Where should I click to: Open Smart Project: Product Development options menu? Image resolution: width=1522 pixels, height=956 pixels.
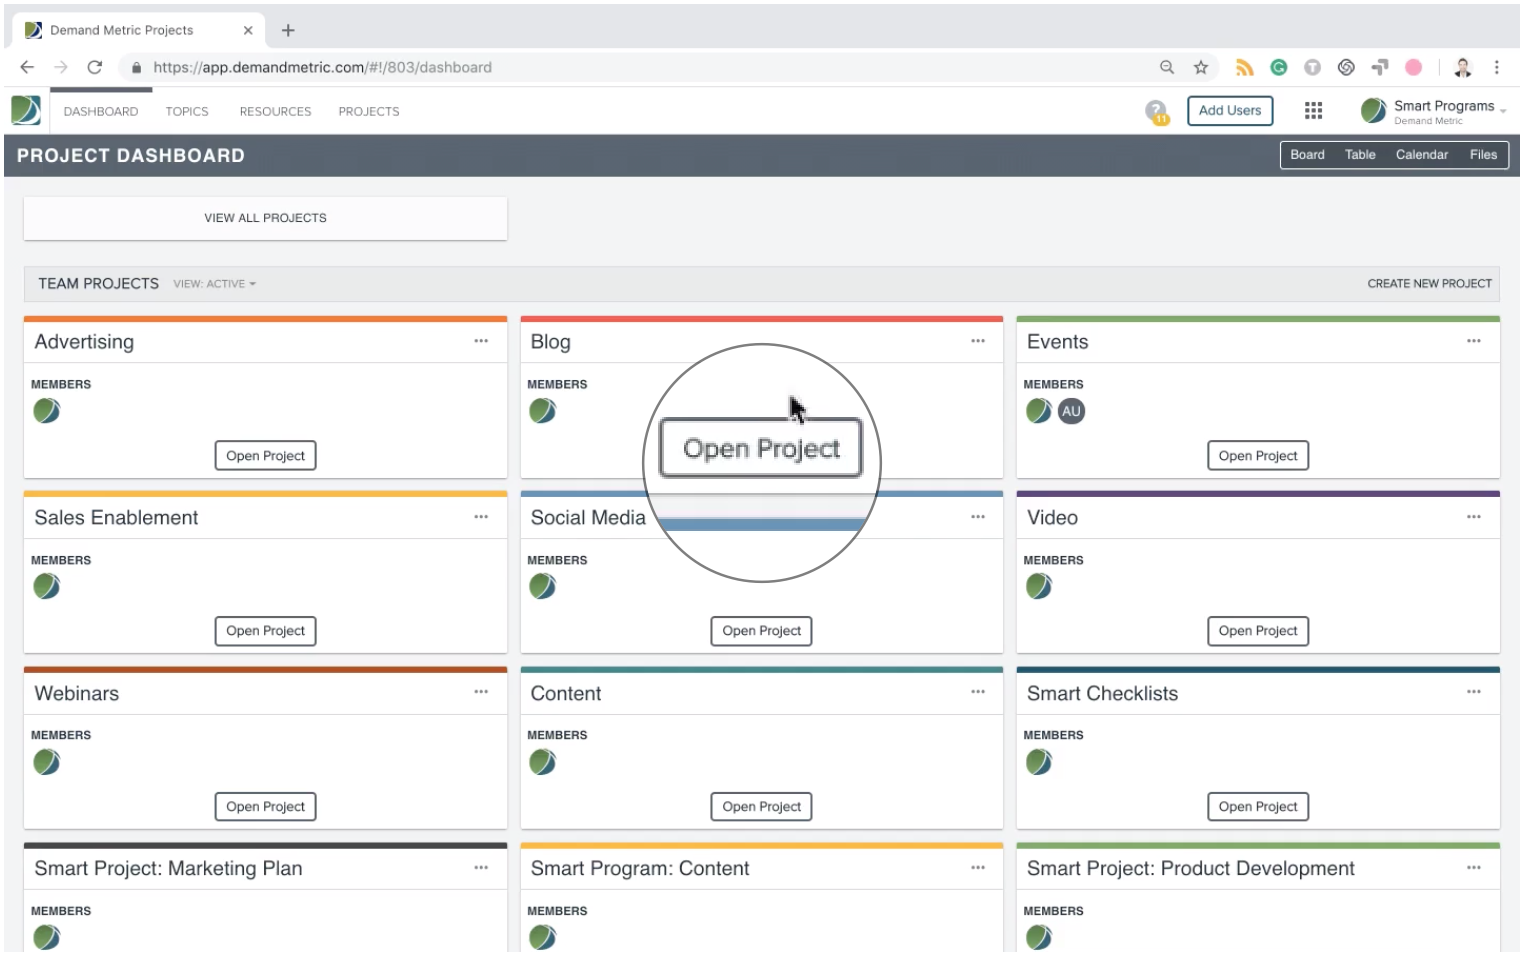click(1473, 868)
